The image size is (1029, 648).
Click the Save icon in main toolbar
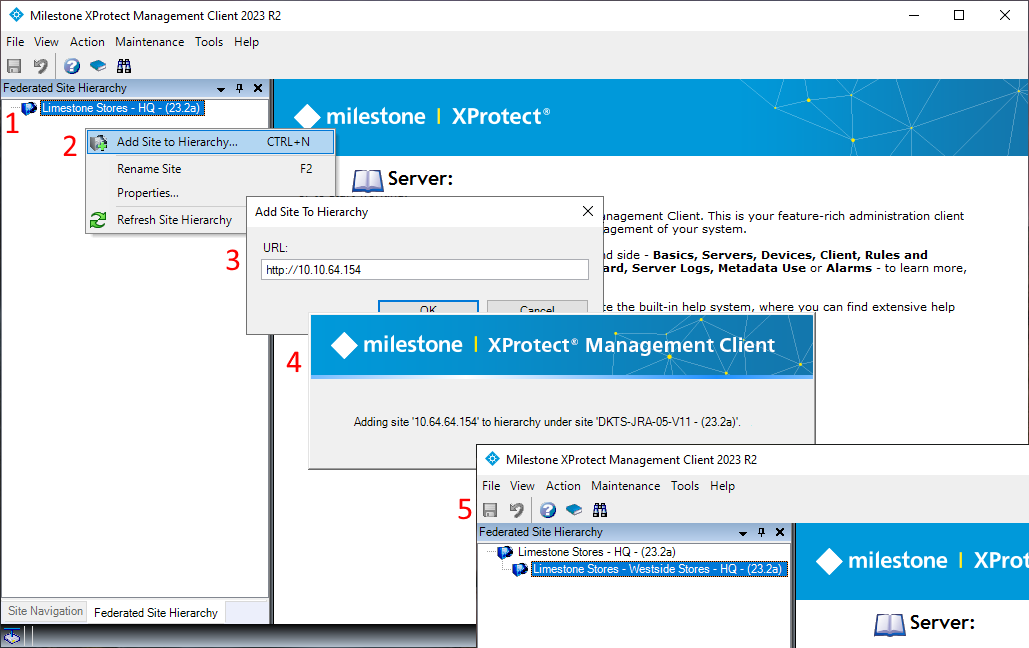14,66
